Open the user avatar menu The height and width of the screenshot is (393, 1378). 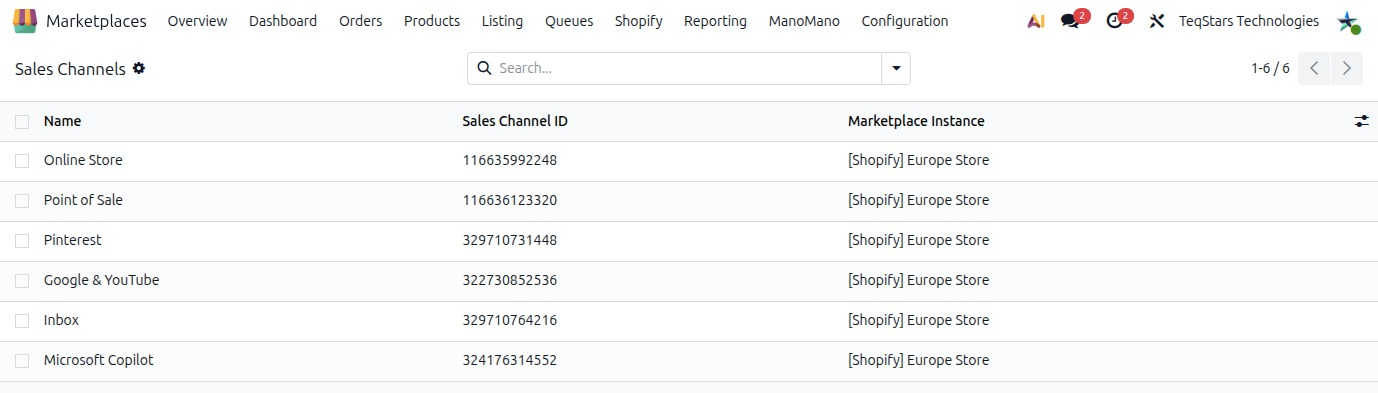point(1349,21)
